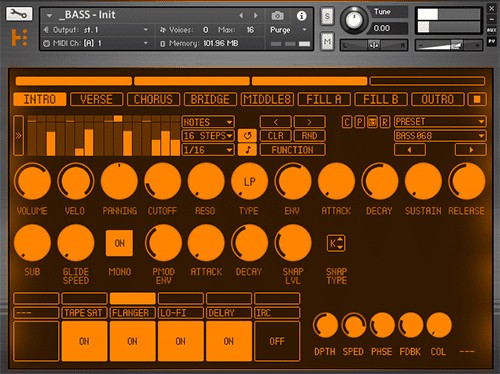
Task: Toggle the empty first effect slot button
Action: (36, 341)
